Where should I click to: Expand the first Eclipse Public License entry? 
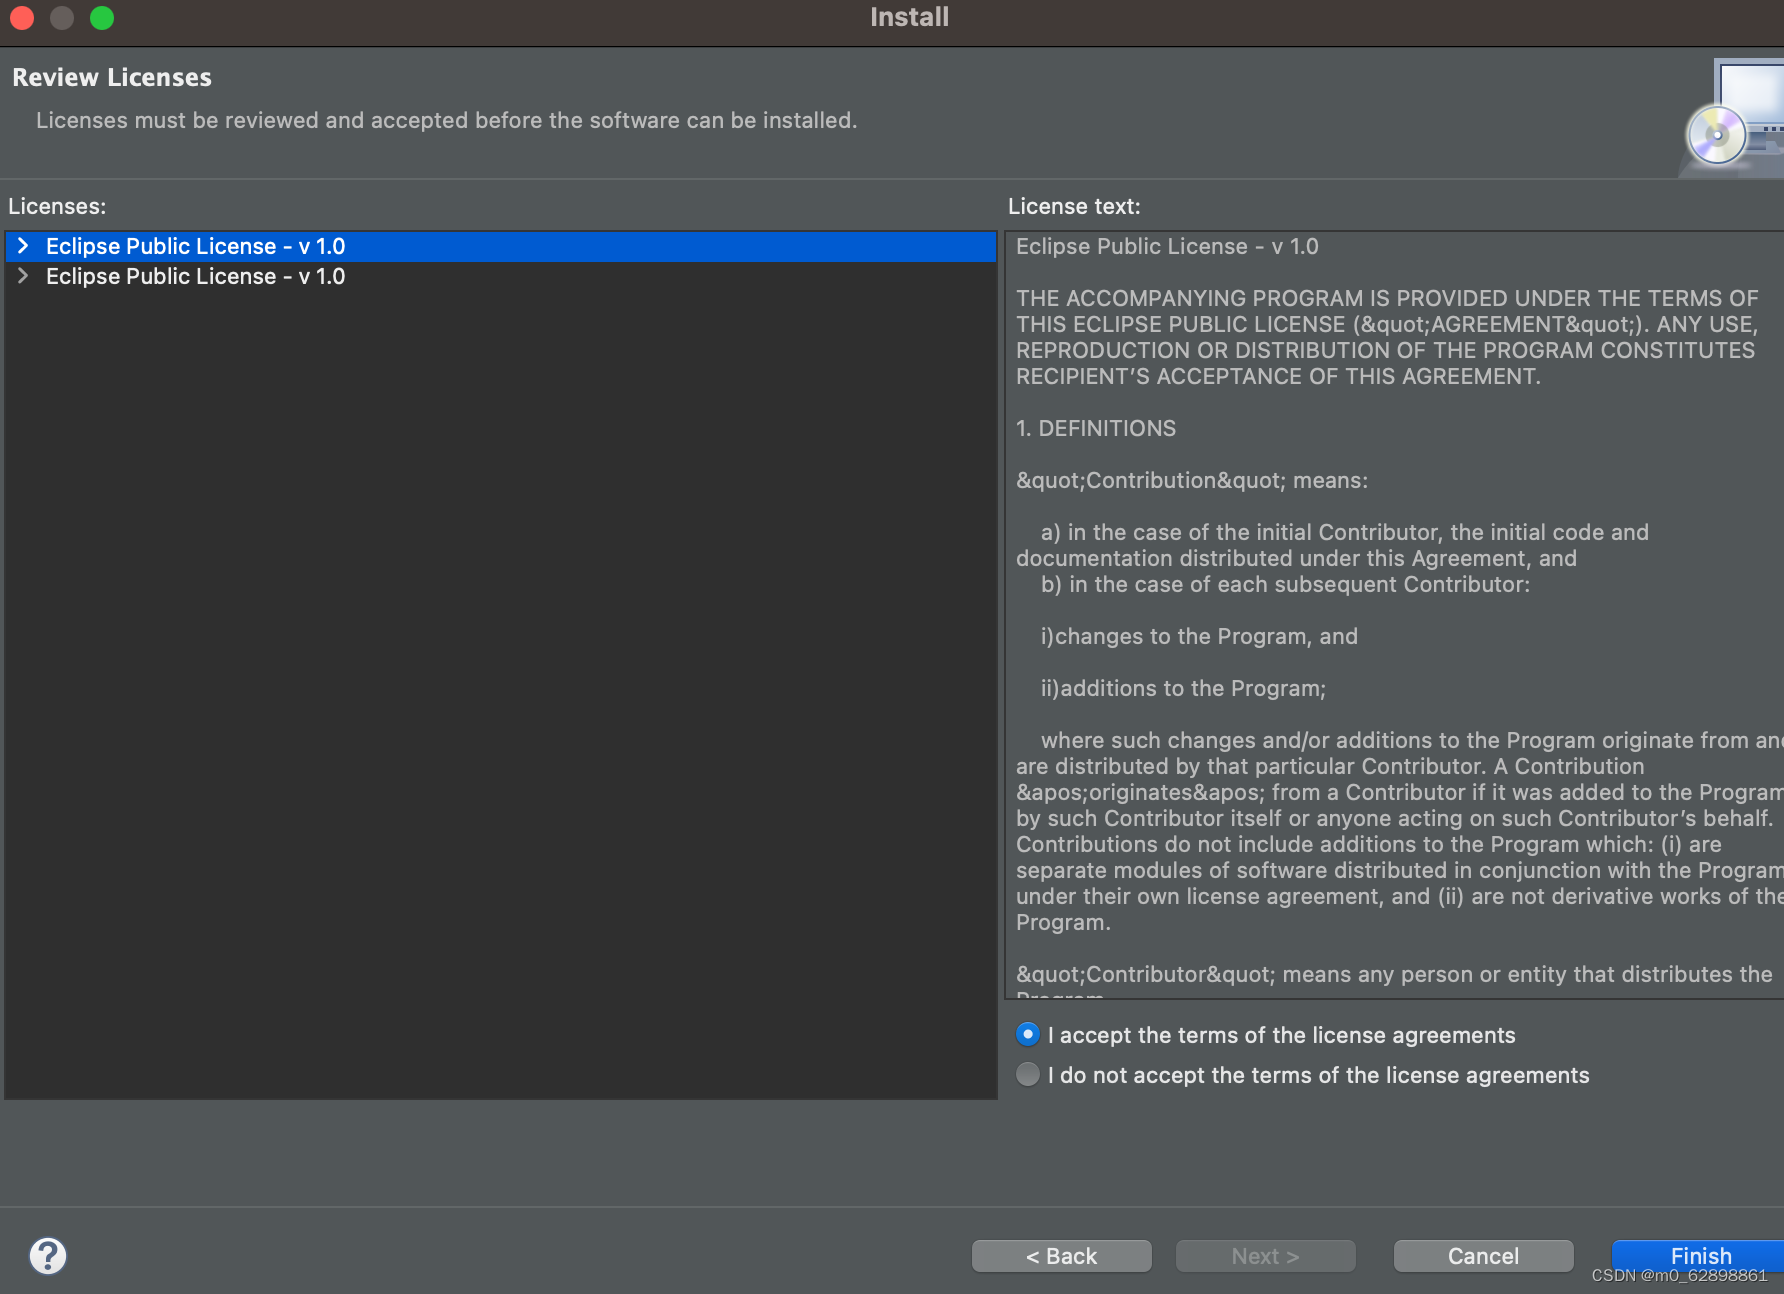22,246
